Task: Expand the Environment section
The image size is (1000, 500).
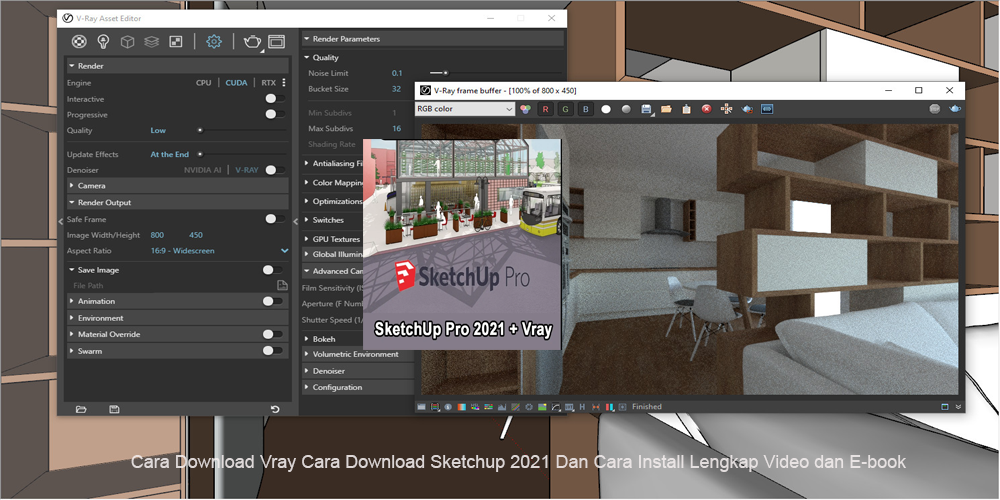Action: coord(177,318)
